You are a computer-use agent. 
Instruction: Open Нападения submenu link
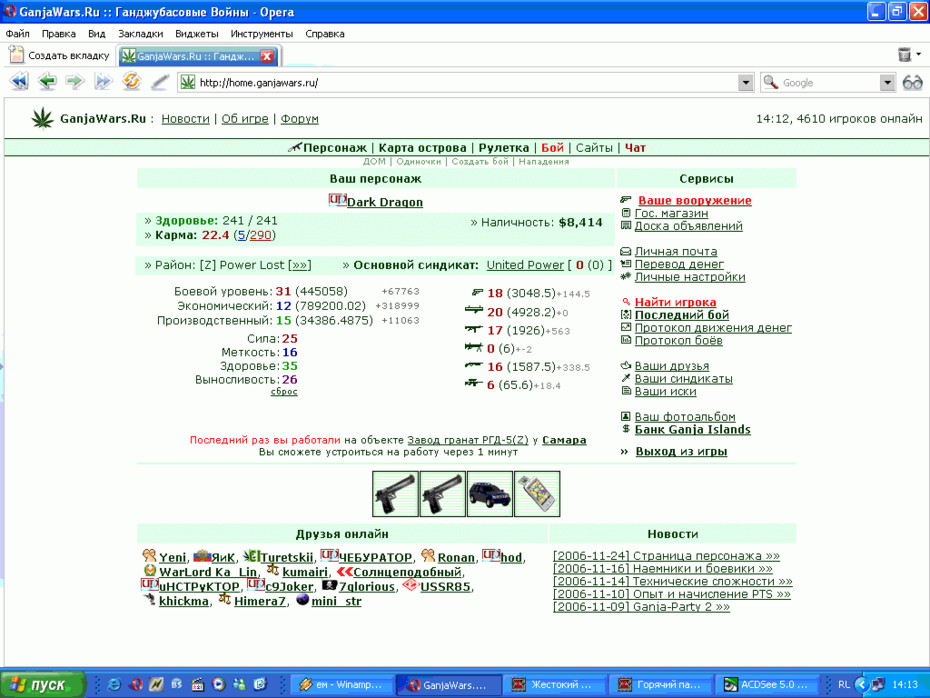543,161
